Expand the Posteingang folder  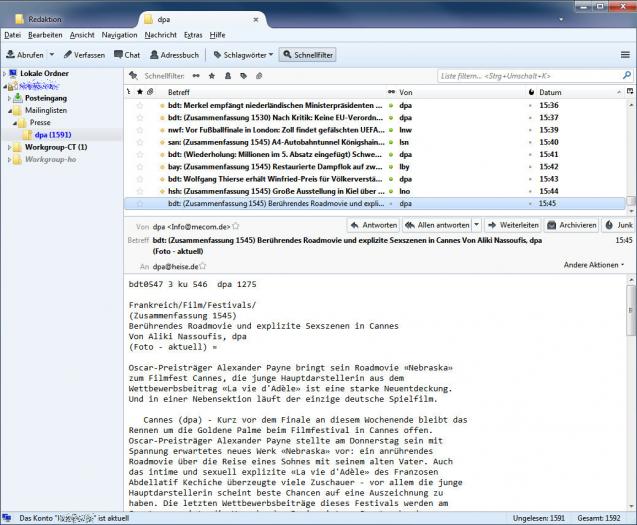pyautogui.click(x=9, y=98)
